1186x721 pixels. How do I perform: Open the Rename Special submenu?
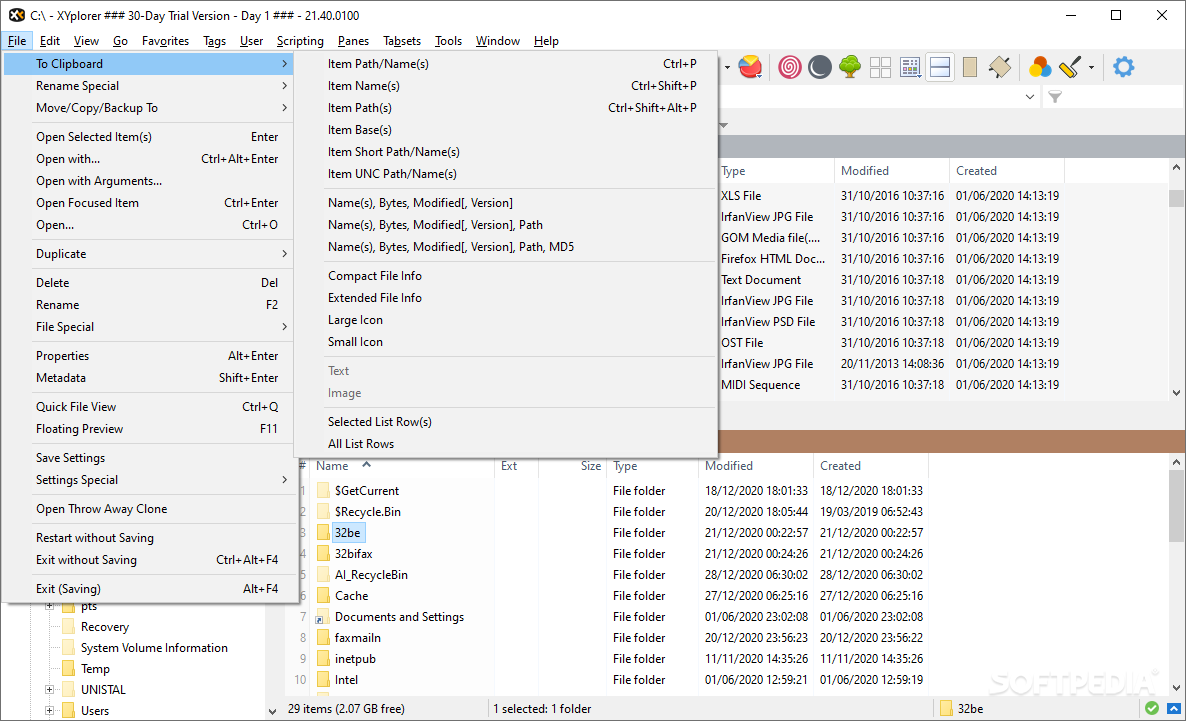[x=148, y=85]
